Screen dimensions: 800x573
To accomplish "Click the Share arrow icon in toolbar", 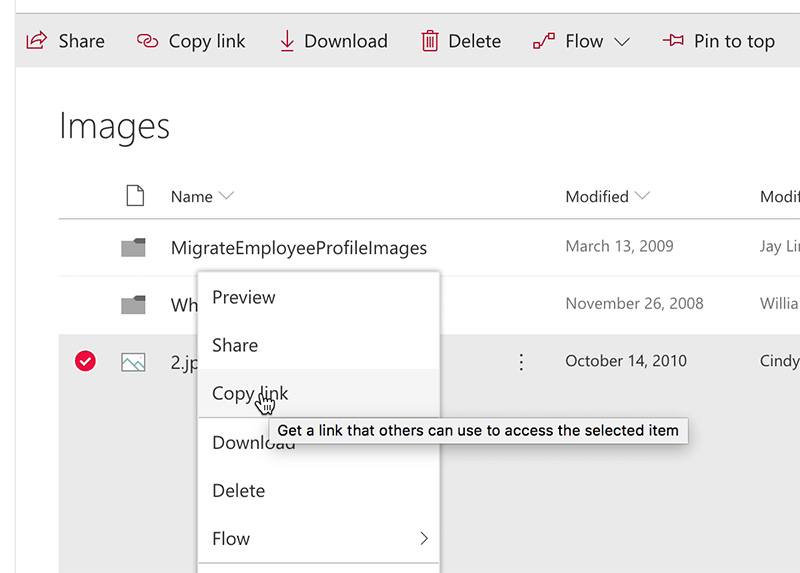I will (x=36, y=41).
